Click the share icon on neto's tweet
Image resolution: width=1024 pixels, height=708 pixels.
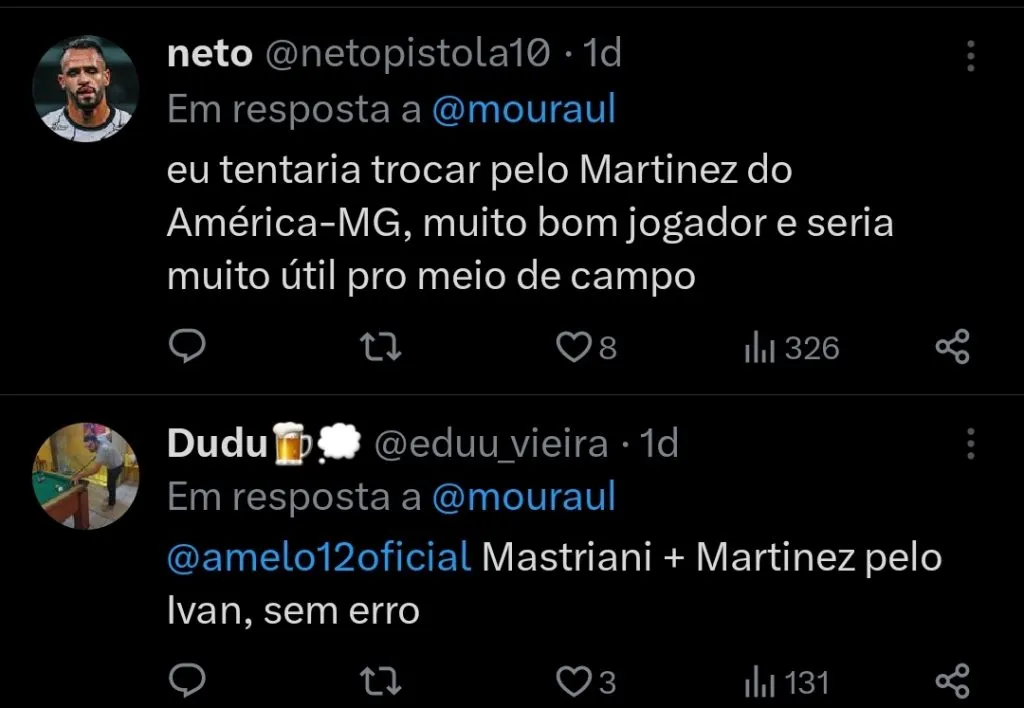click(953, 344)
